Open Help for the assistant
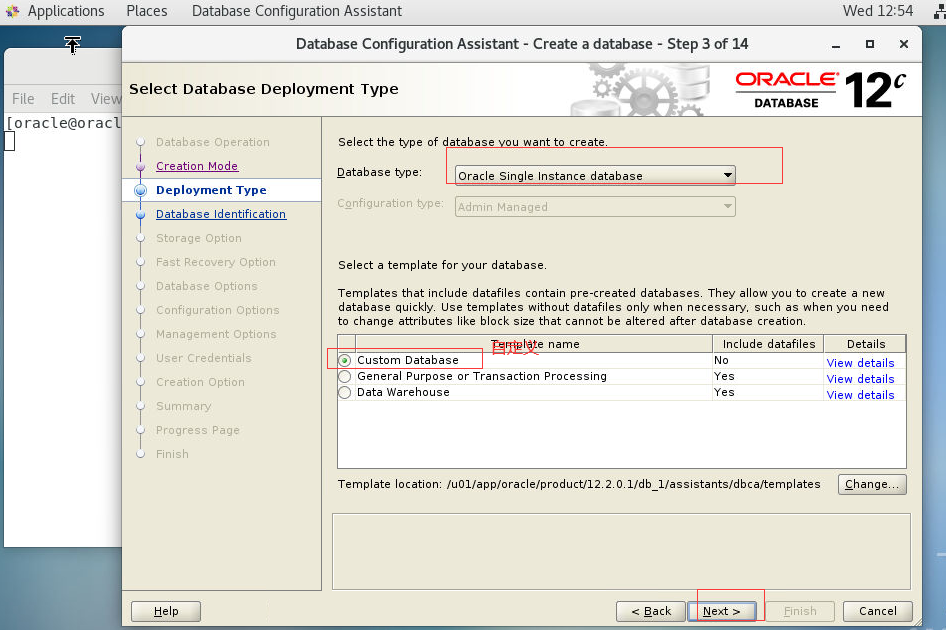This screenshot has width=946, height=630. coord(166,611)
